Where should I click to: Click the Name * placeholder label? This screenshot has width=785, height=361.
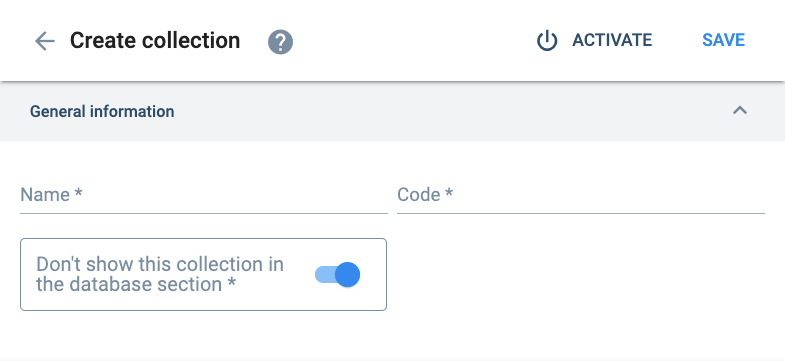[x=51, y=194]
